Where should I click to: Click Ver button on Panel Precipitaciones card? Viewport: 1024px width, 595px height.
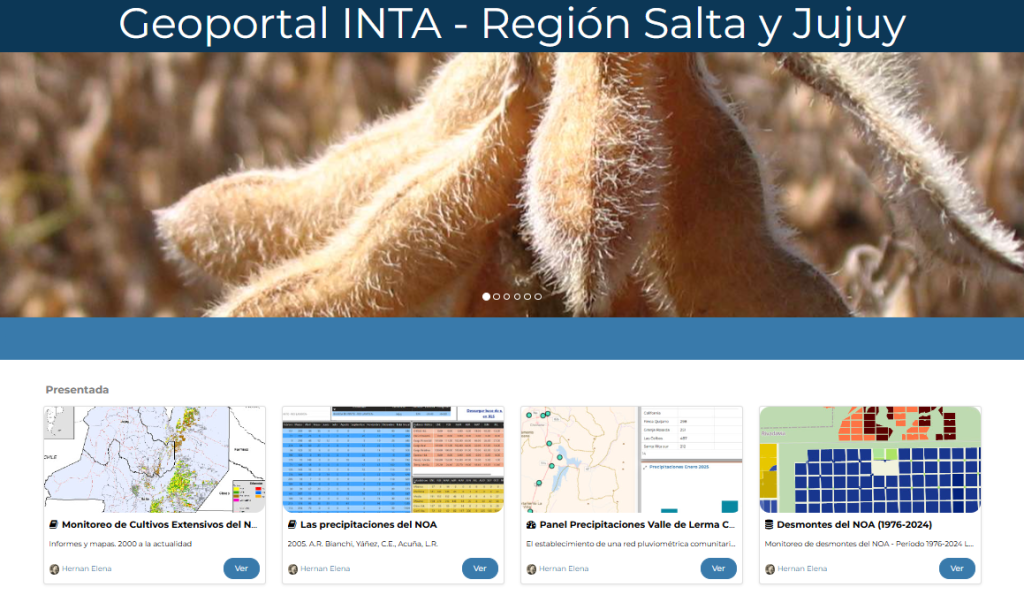coord(718,568)
